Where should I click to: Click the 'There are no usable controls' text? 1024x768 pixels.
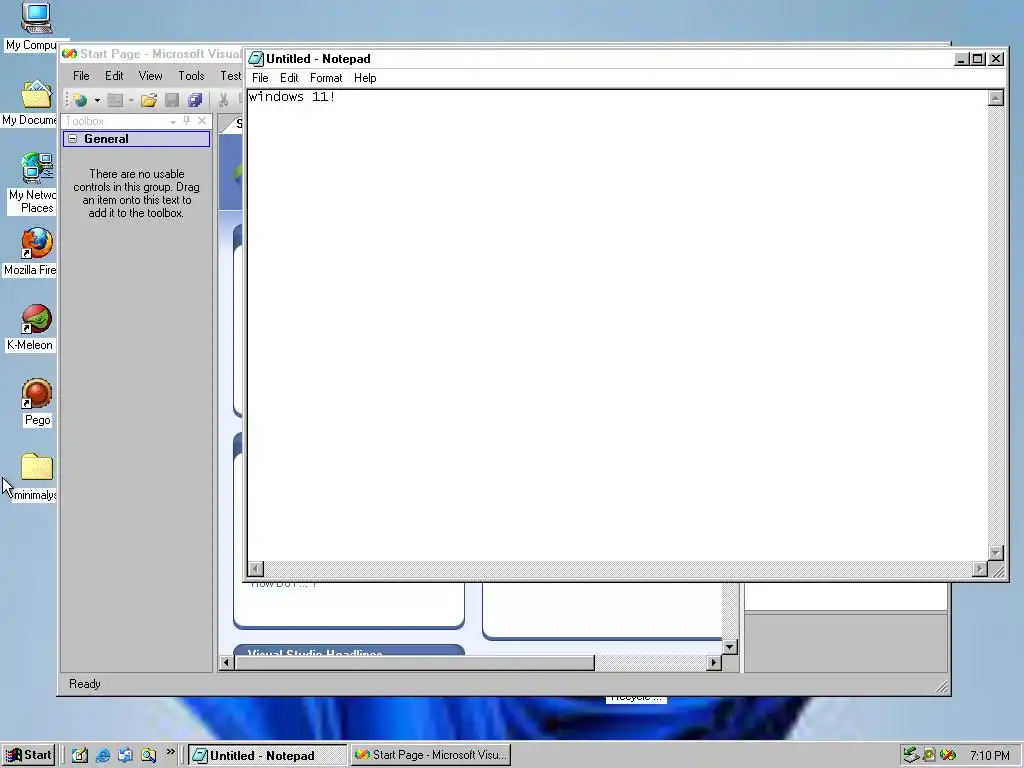136,193
